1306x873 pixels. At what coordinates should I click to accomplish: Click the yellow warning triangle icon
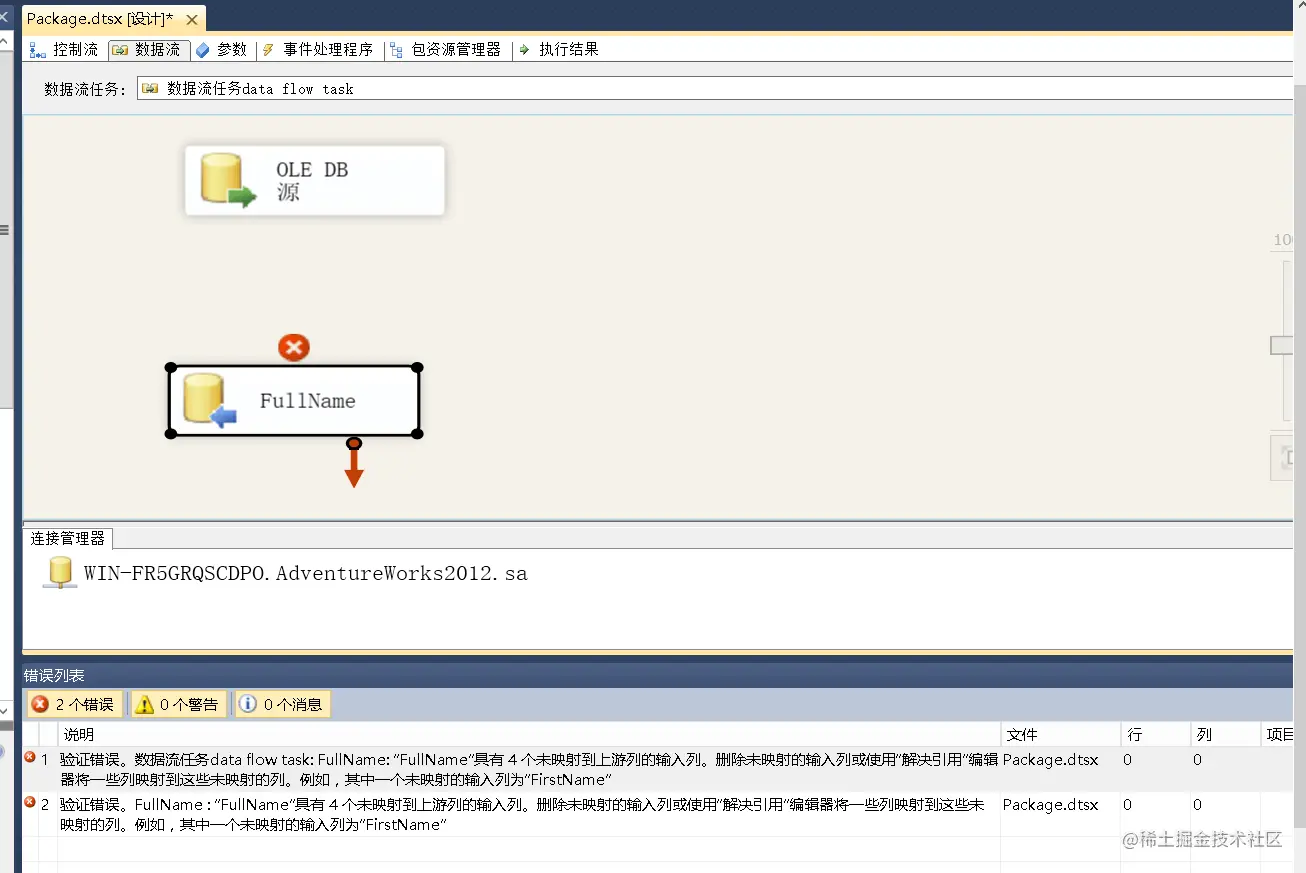pyautogui.click(x=145, y=704)
